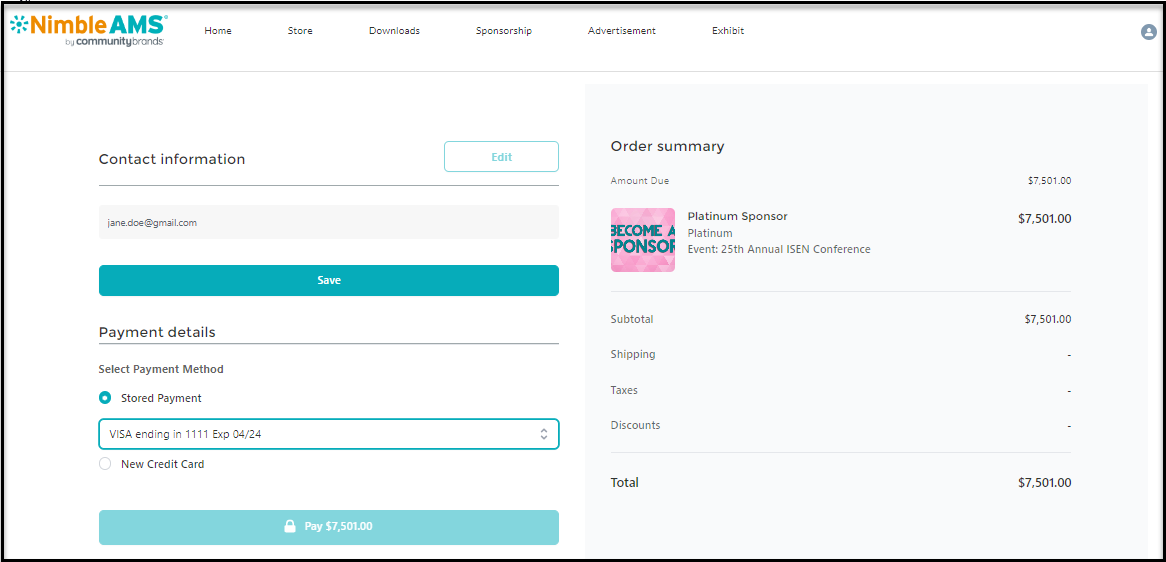Open the Store menu item

pos(300,31)
